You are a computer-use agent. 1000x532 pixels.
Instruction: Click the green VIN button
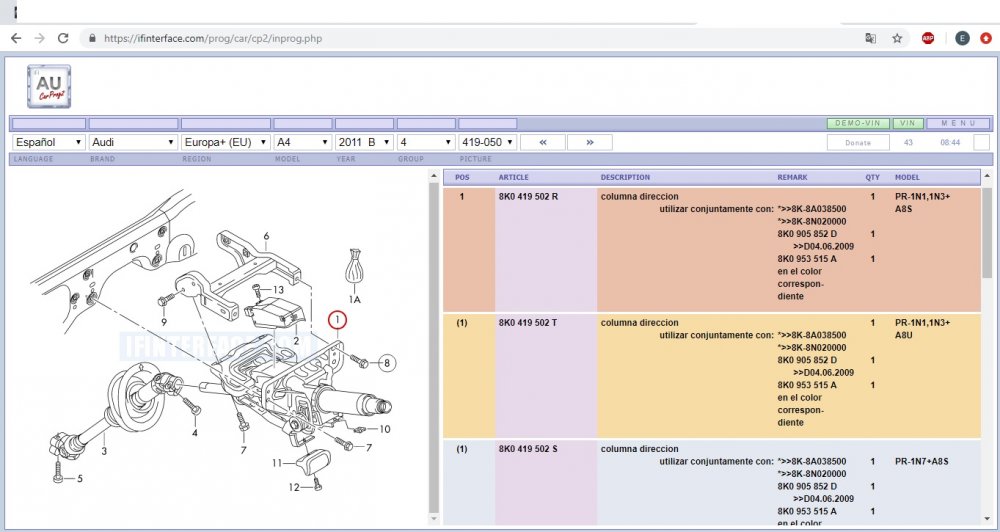click(x=908, y=123)
